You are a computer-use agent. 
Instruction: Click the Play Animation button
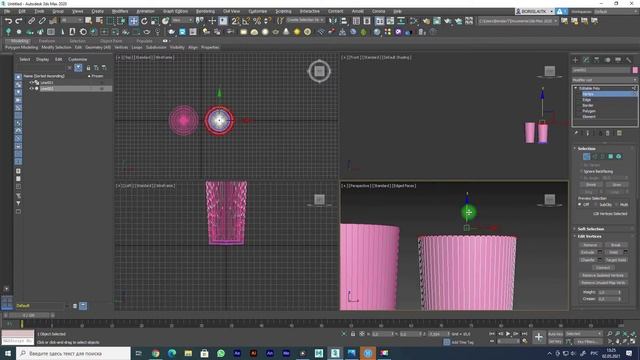pos(508,334)
